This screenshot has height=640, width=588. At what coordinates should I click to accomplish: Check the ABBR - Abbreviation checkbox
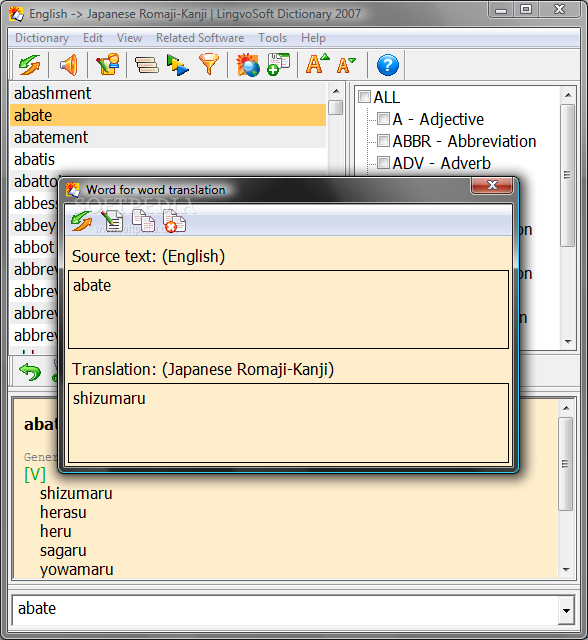(383, 141)
